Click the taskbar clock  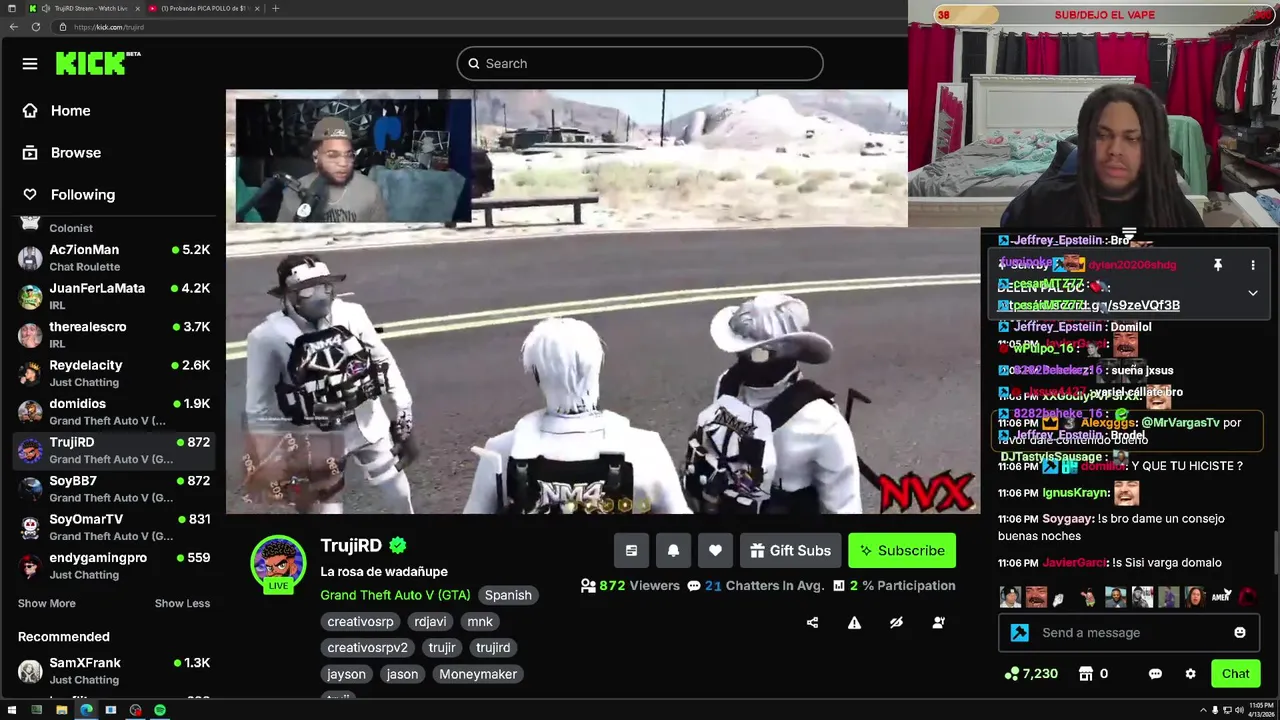[x=1260, y=710]
